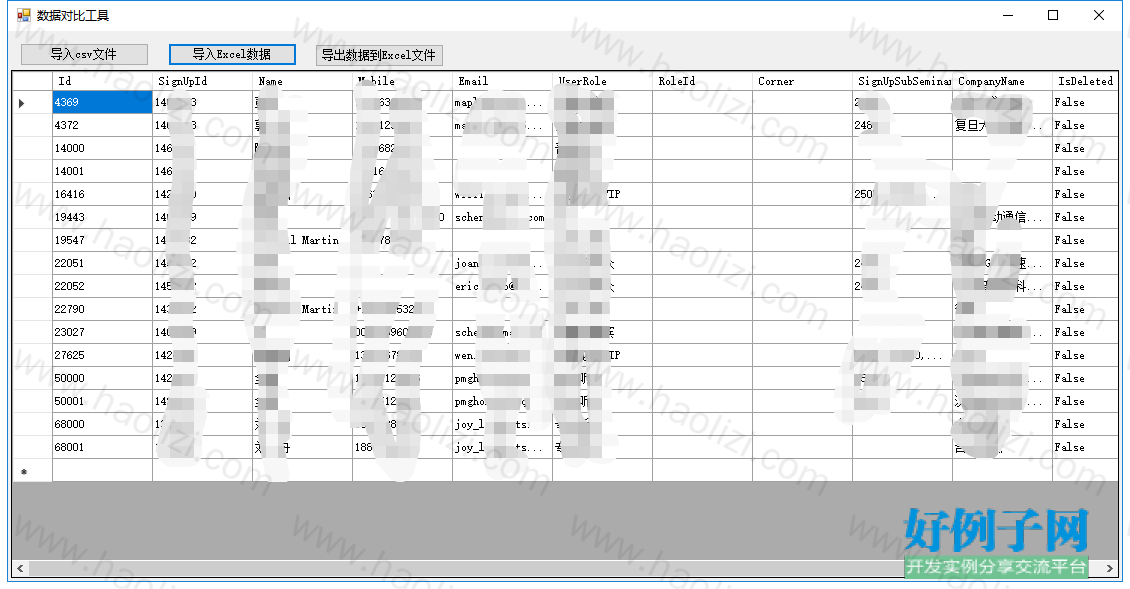Minimize the 数据对比工具 window
This screenshot has width=1130, height=589.
(x=1007, y=15)
